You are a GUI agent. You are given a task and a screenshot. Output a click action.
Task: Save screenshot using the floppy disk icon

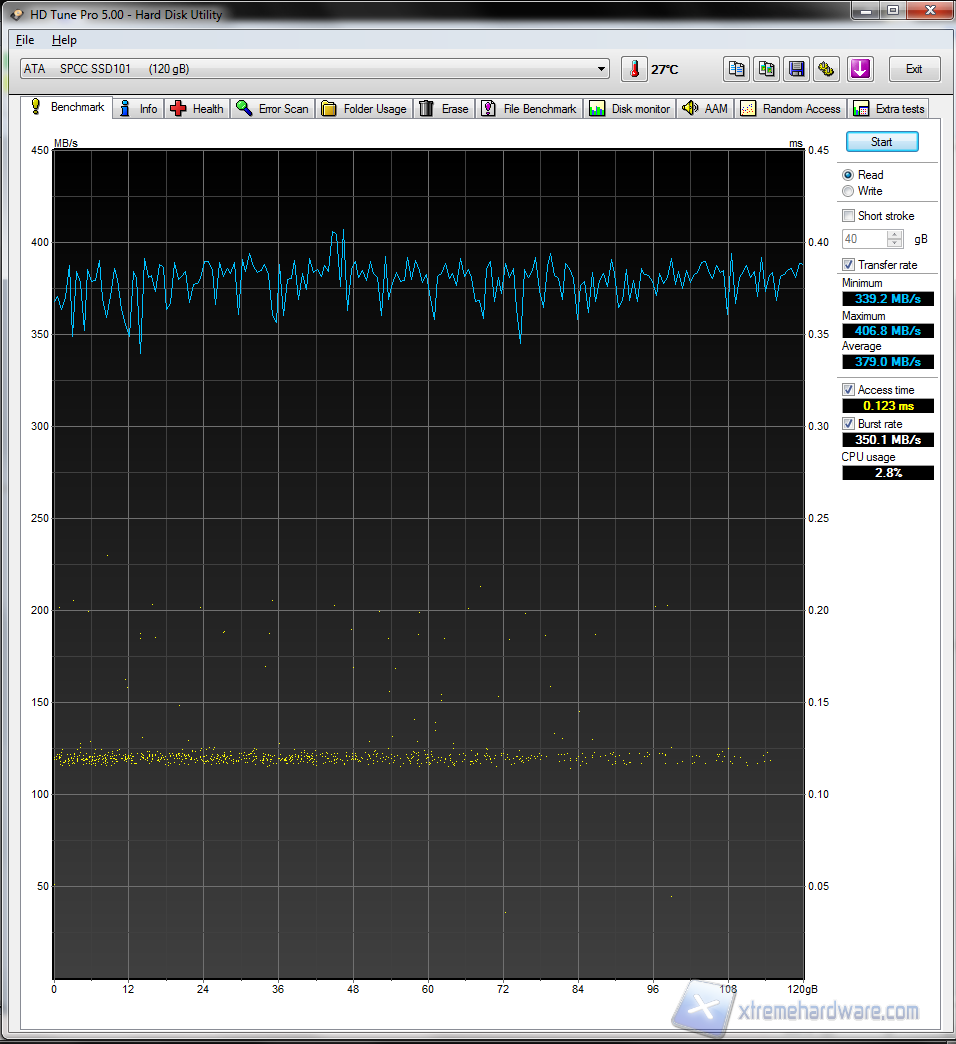point(797,69)
